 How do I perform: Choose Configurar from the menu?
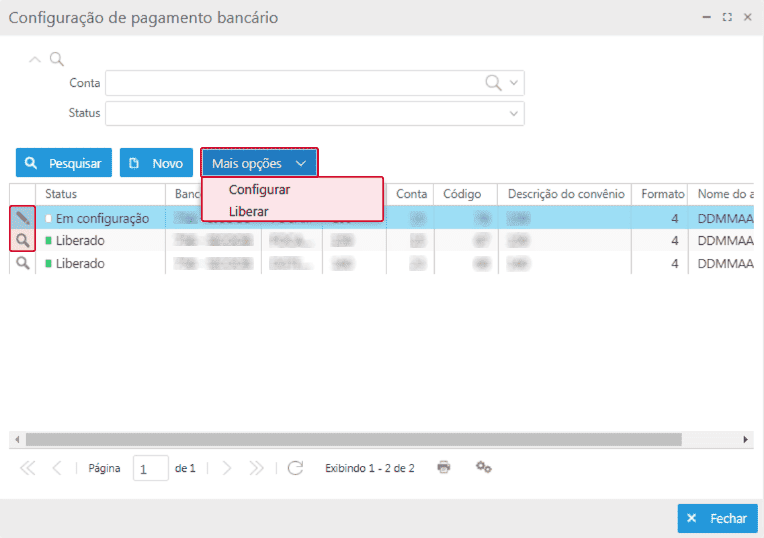point(259,190)
